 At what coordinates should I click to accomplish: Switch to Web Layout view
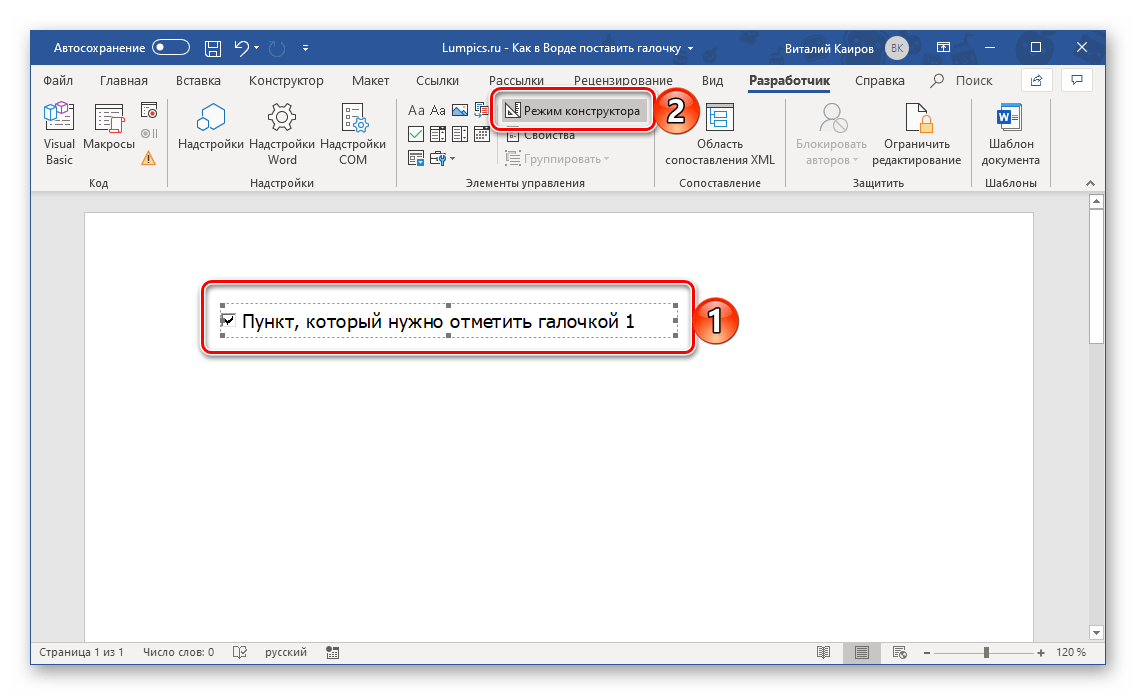(x=899, y=652)
